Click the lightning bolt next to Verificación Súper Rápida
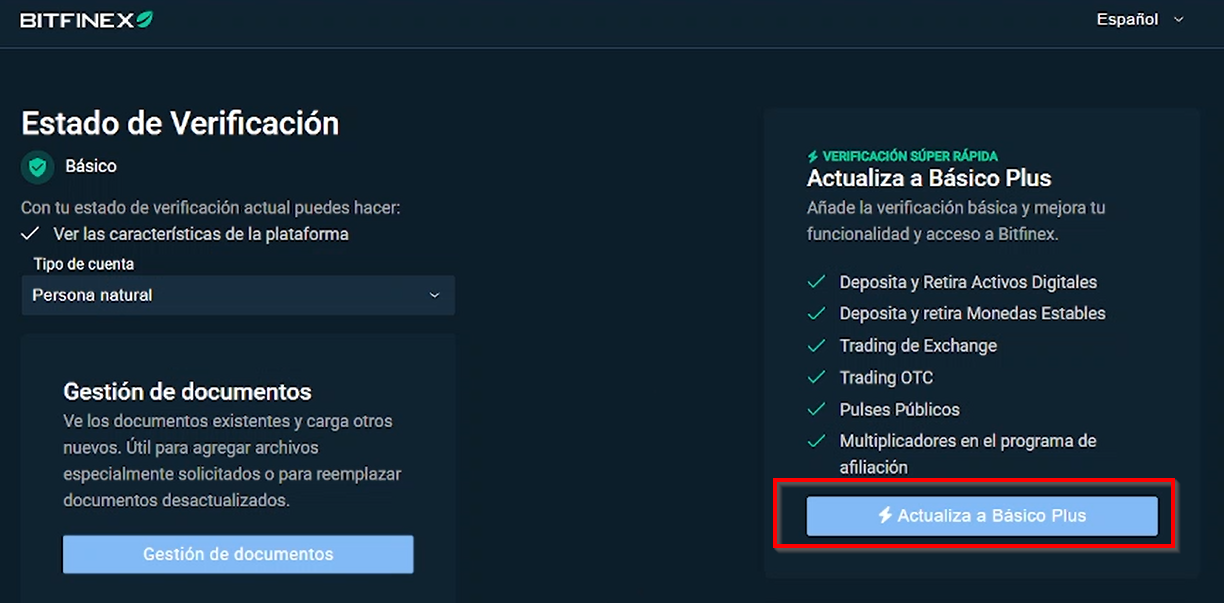The height and width of the screenshot is (603, 1224). [813, 156]
